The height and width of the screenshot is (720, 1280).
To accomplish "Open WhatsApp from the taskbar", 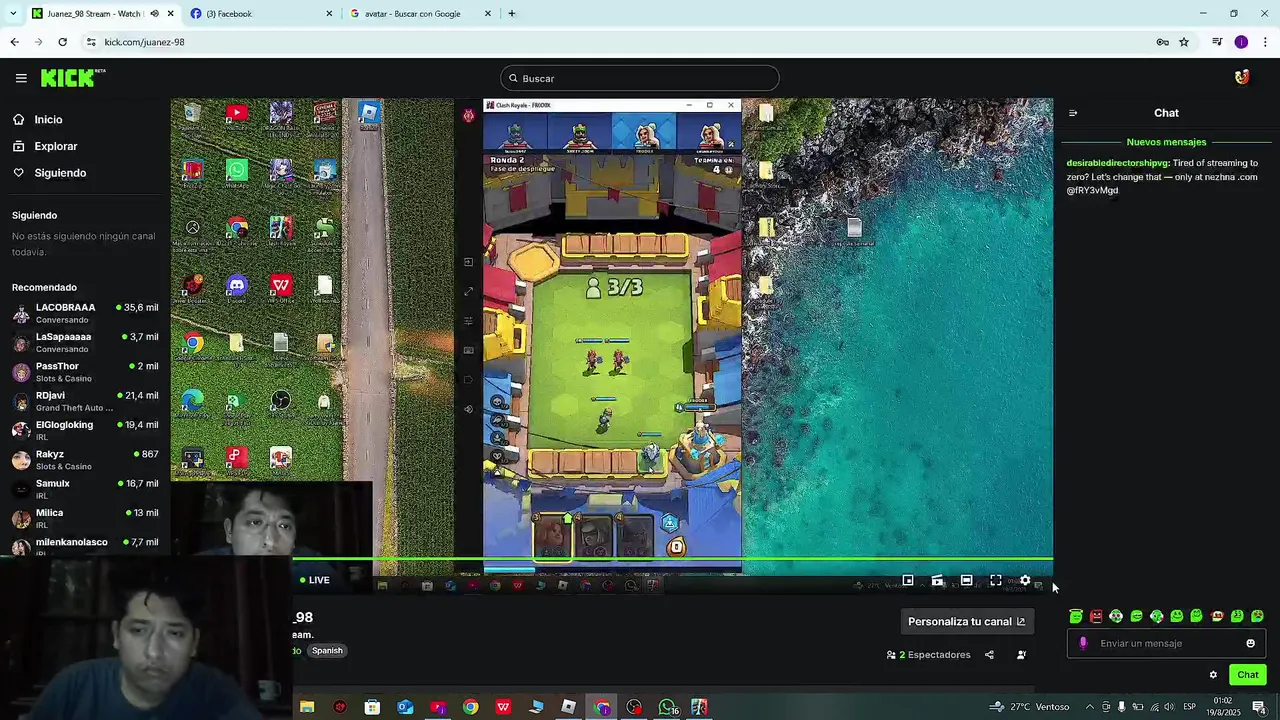I will click(x=667, y=708).
